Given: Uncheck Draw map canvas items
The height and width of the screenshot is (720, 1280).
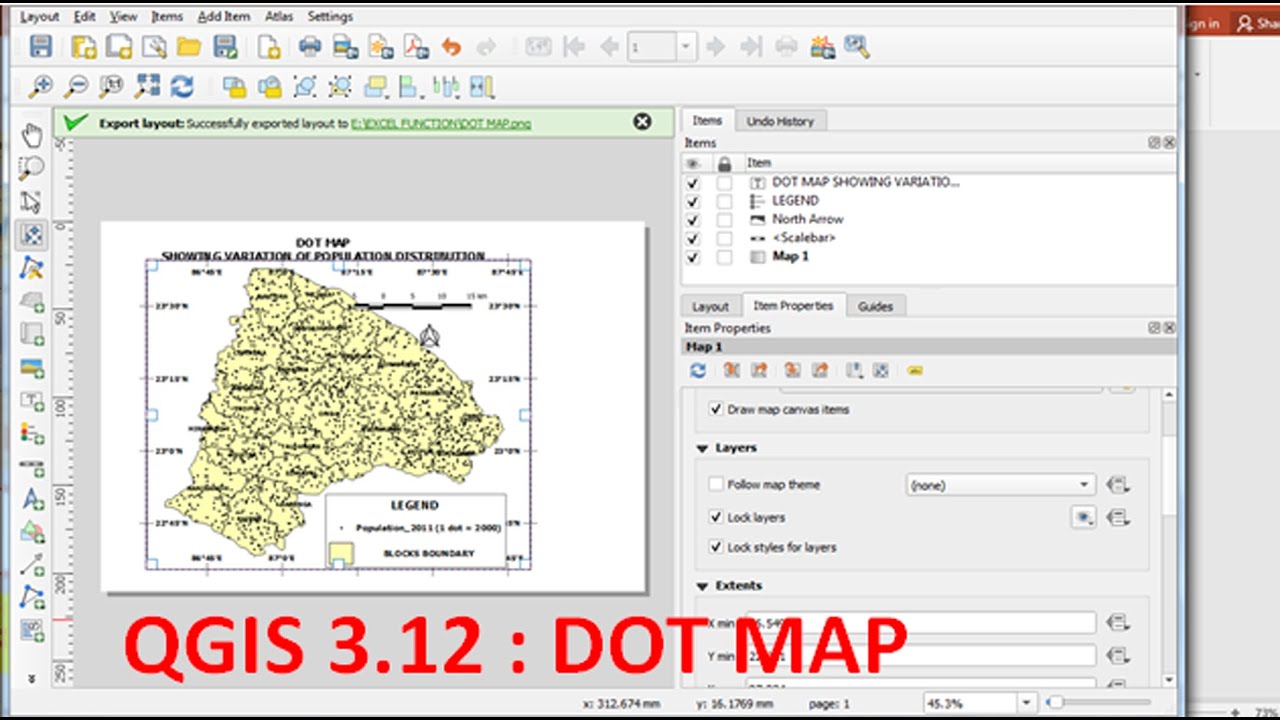Looking at the screenshot, I should click(716, 410).
